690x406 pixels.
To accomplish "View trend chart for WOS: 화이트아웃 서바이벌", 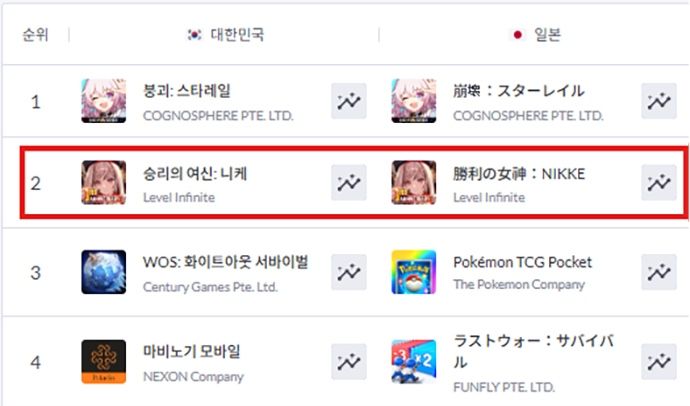I will coord(349,272).
